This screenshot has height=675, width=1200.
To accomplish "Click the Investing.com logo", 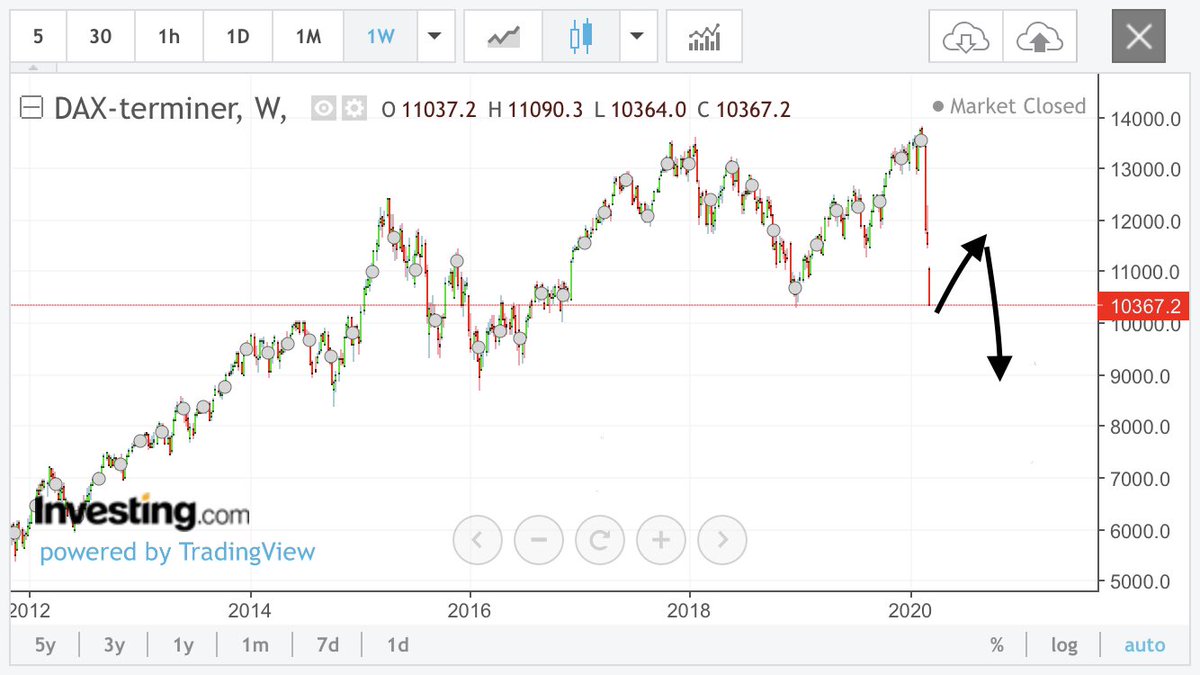I will pos(141,512).
